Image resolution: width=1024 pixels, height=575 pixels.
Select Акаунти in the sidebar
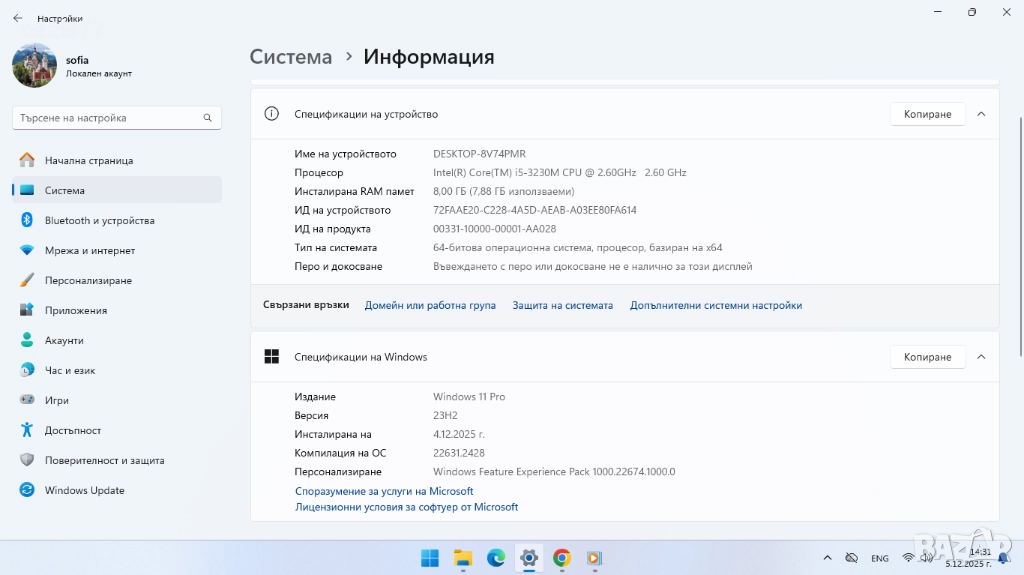click(x=64, y=340)
